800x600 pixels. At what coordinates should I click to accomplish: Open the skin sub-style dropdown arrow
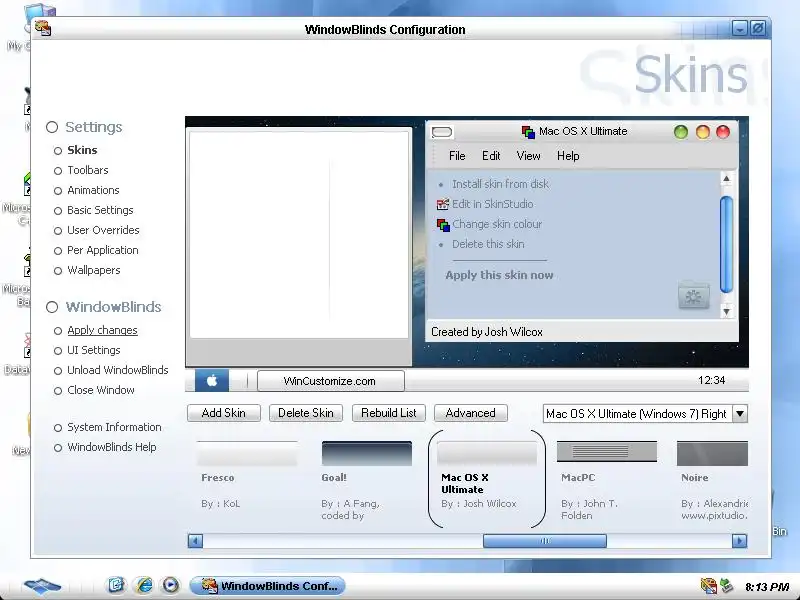pyautogui.click(x=740, y=413)
